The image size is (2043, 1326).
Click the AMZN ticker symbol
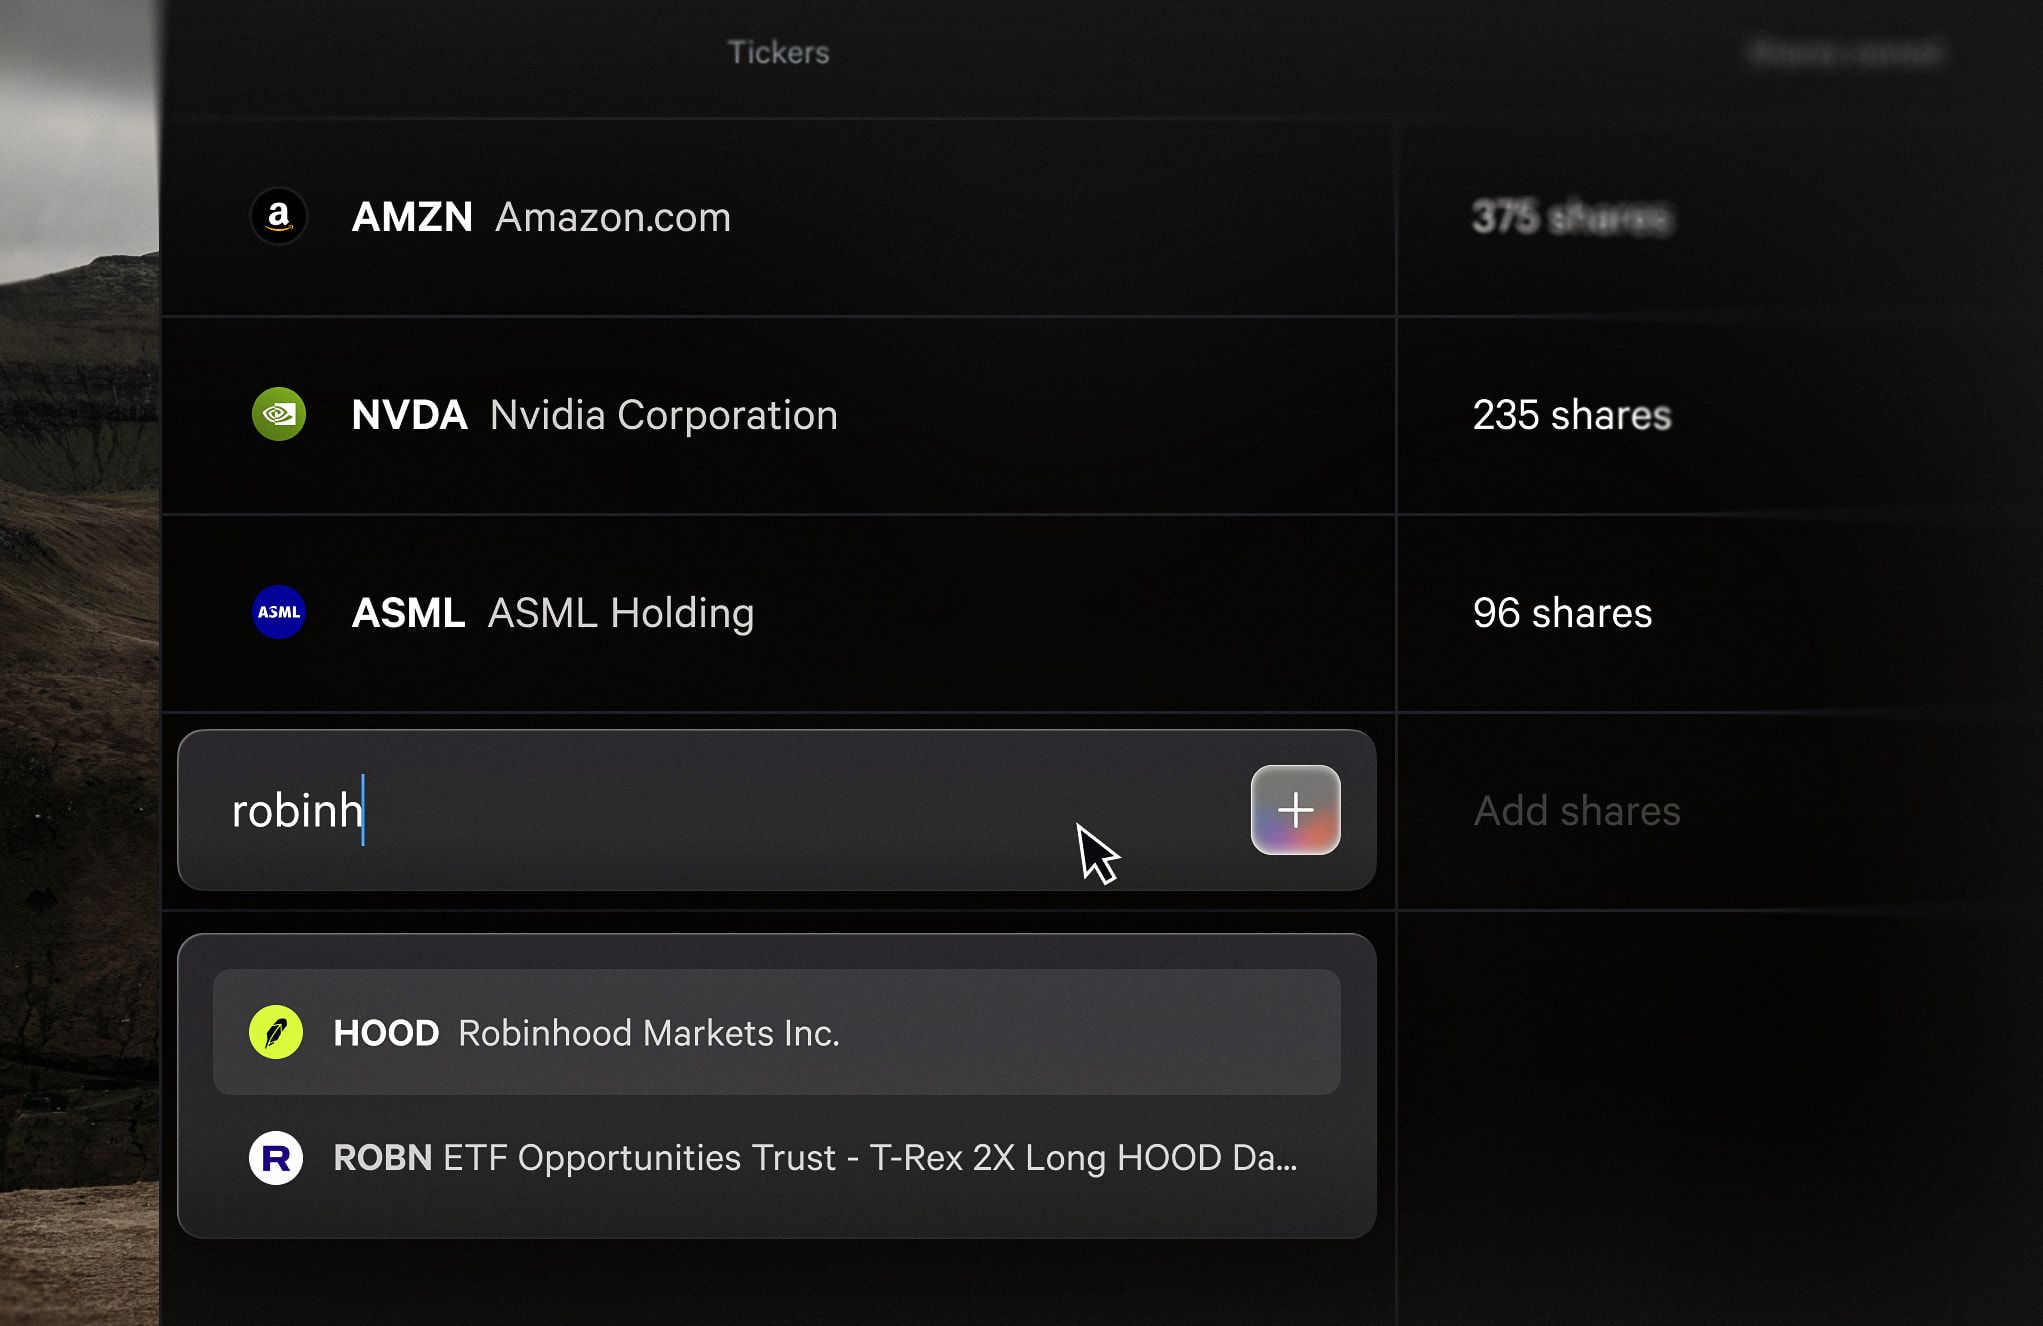coord(412,217)
